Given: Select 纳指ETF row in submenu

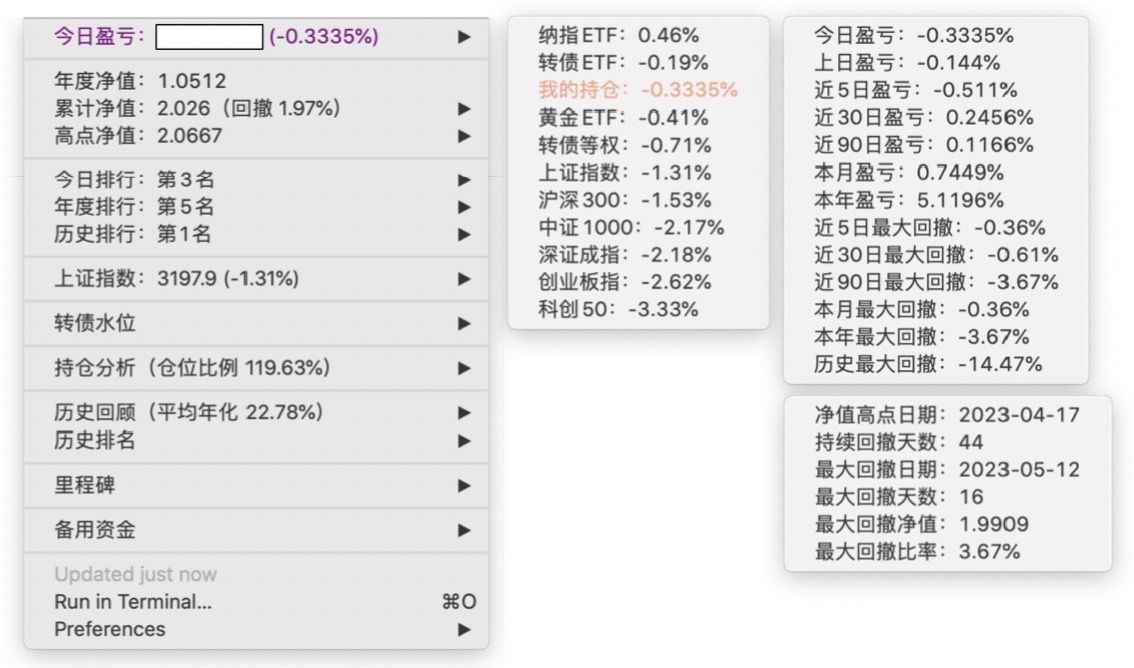Looking at the screenshot, I should click(x=618, y=35).
